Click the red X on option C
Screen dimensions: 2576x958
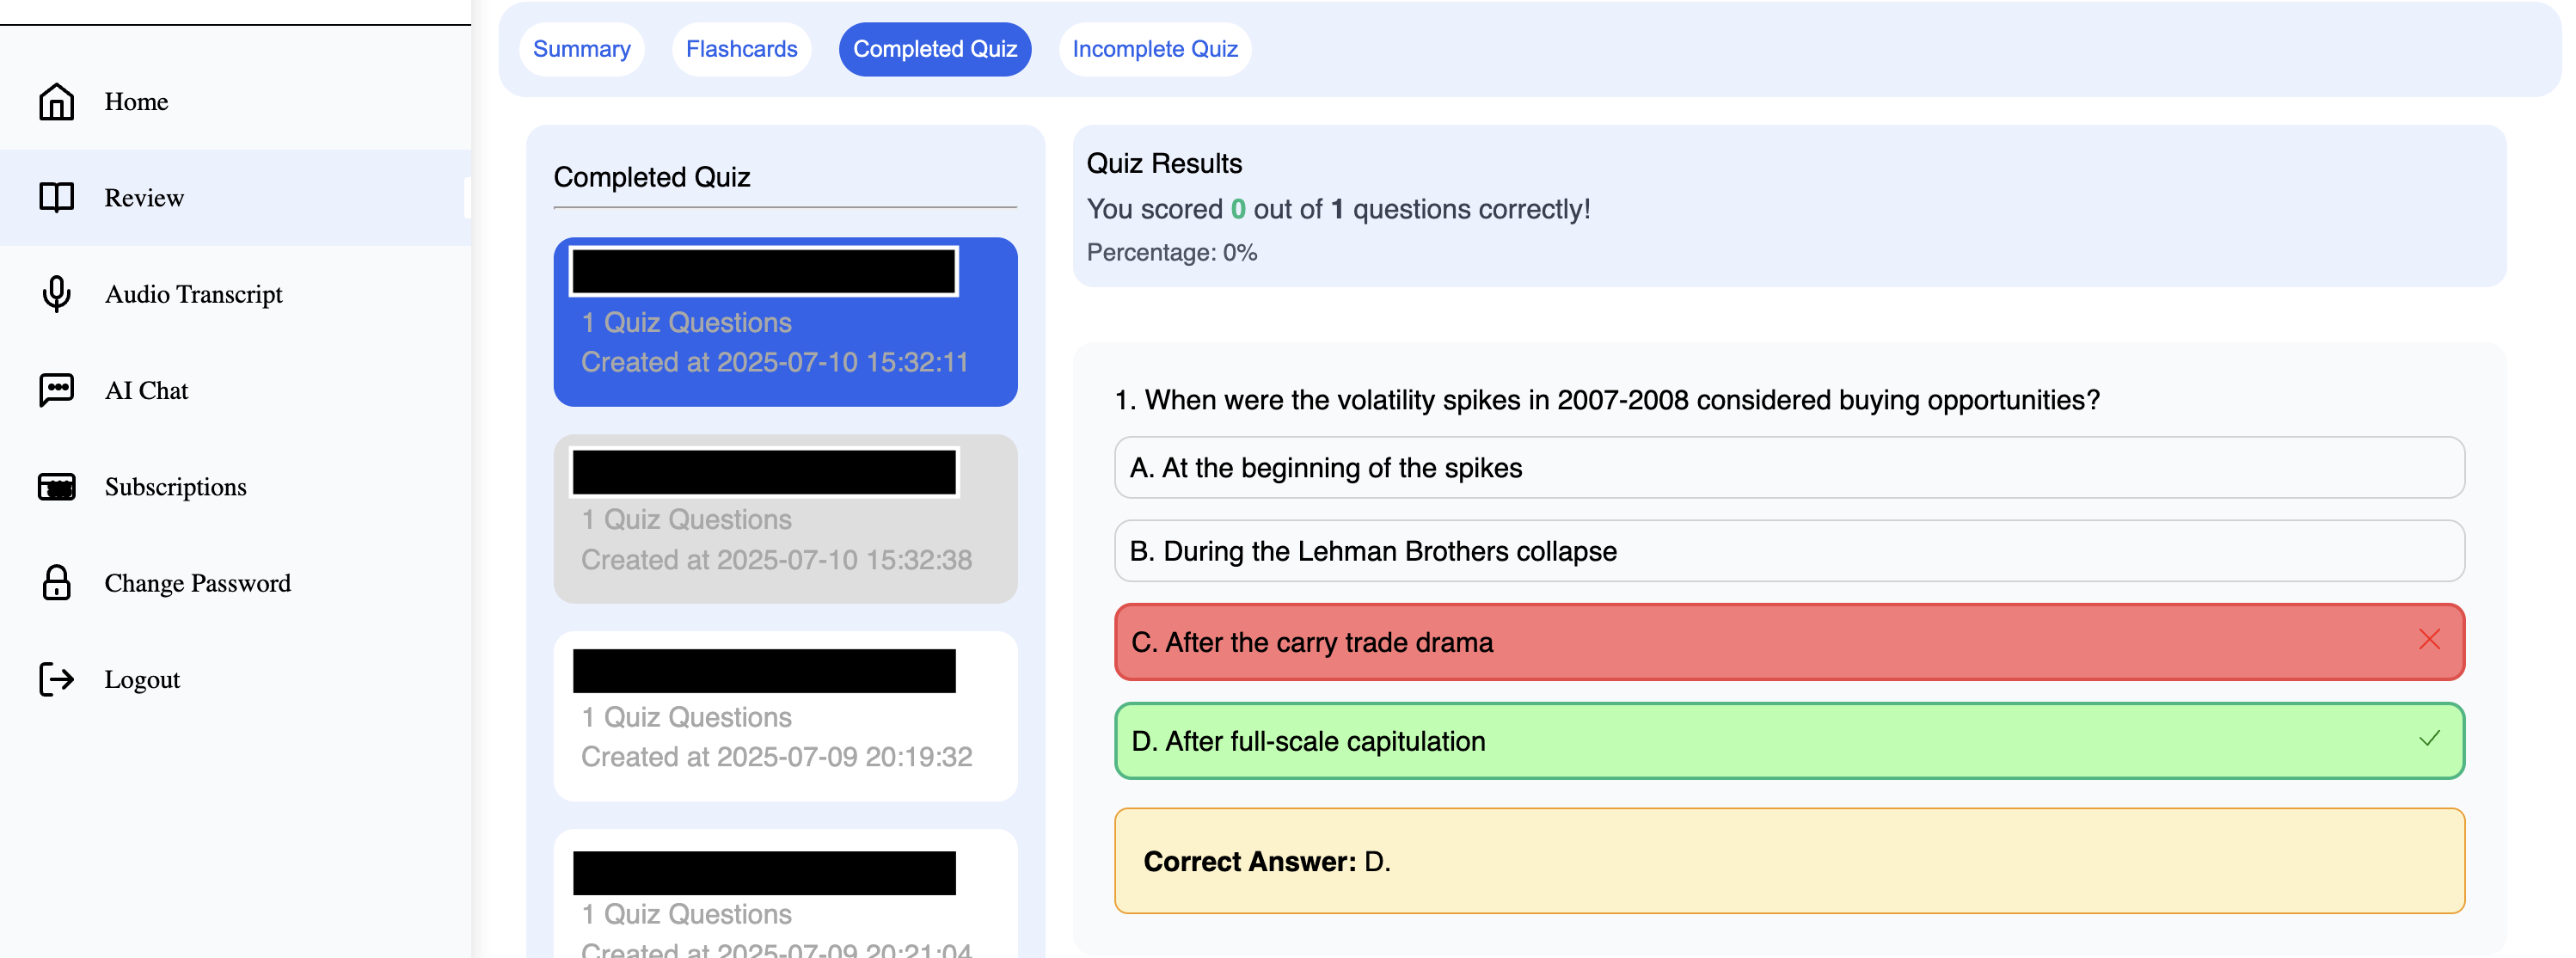tap(2428, 639)
